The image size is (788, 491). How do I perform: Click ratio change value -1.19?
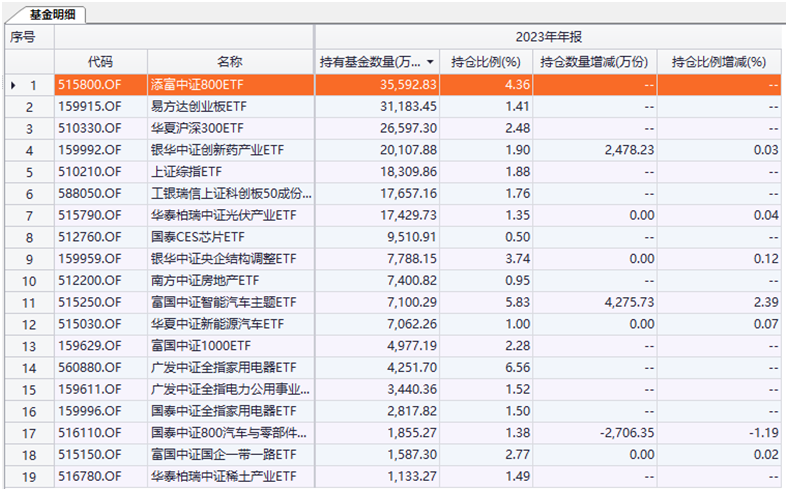(763, 433)
